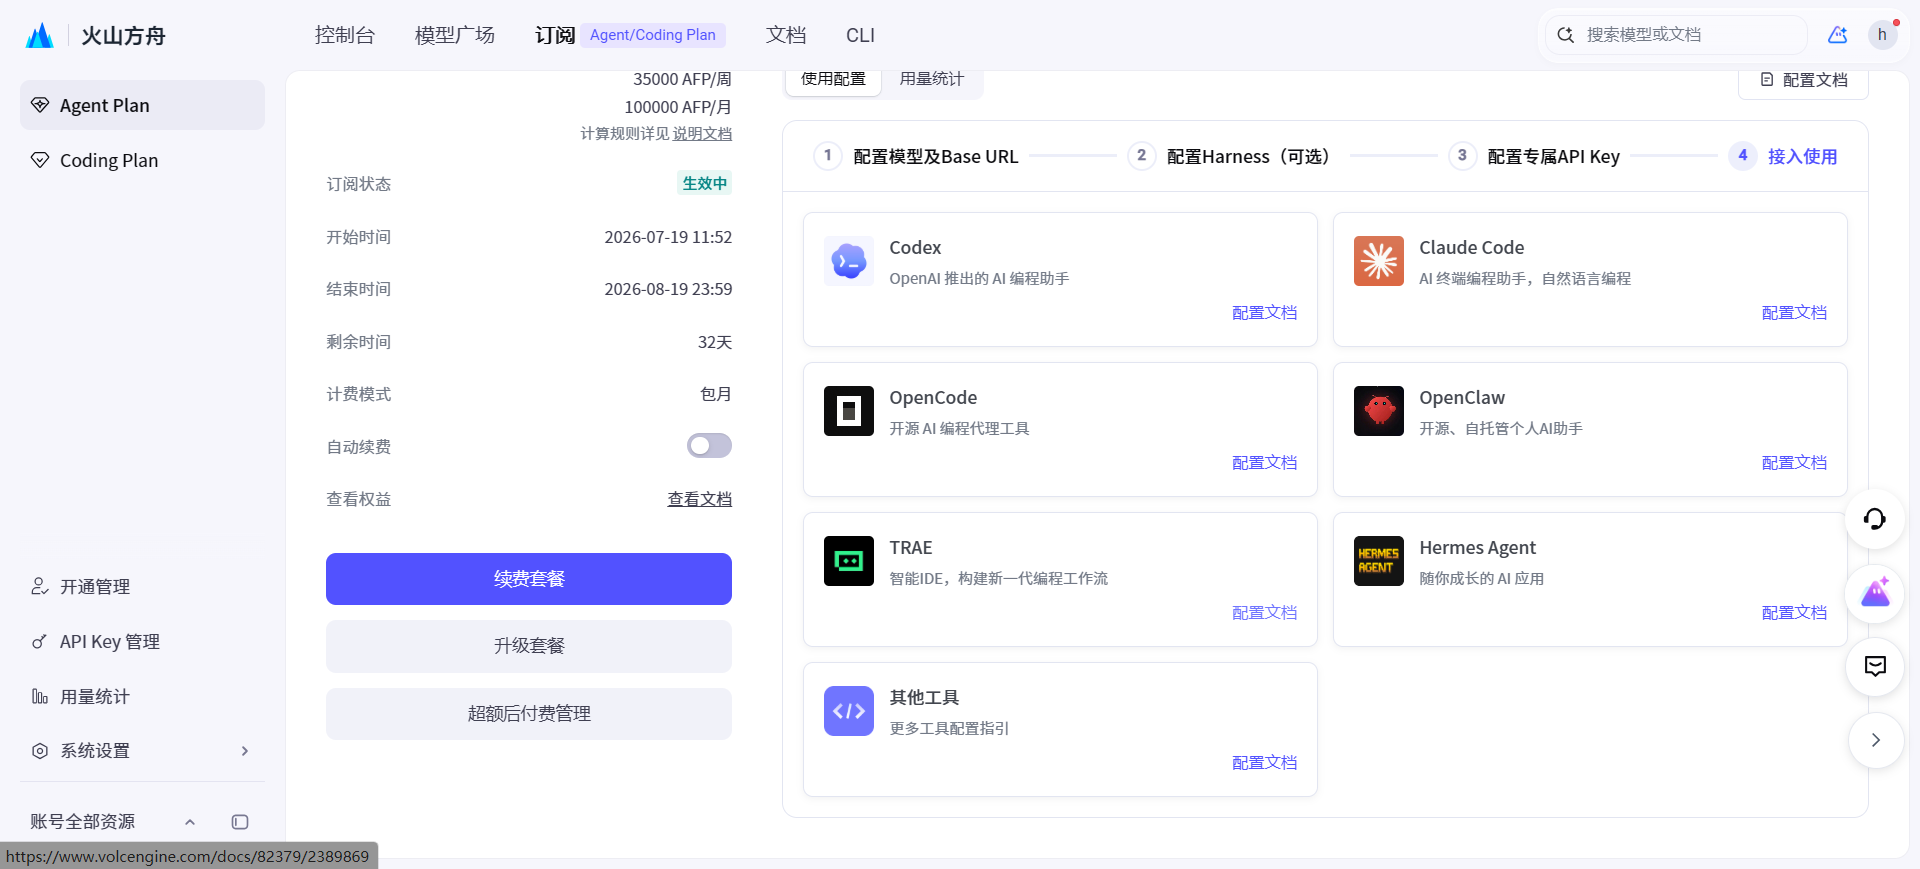This screenshot has width=1920, height=869.
Task: Click the 升级套餐 button
Action: click(529, 646)
